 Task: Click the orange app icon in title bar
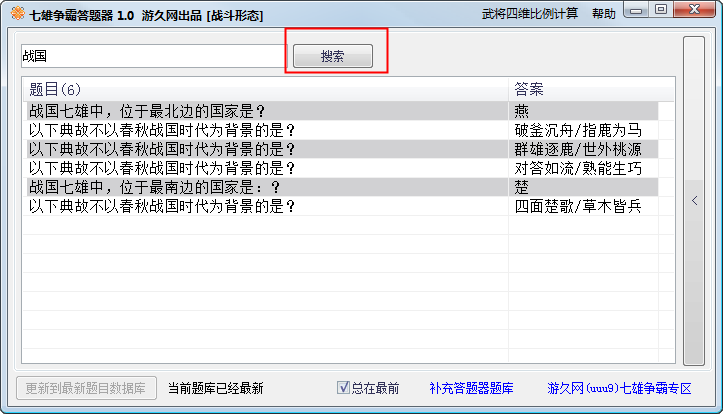click(x=18, y=14)
